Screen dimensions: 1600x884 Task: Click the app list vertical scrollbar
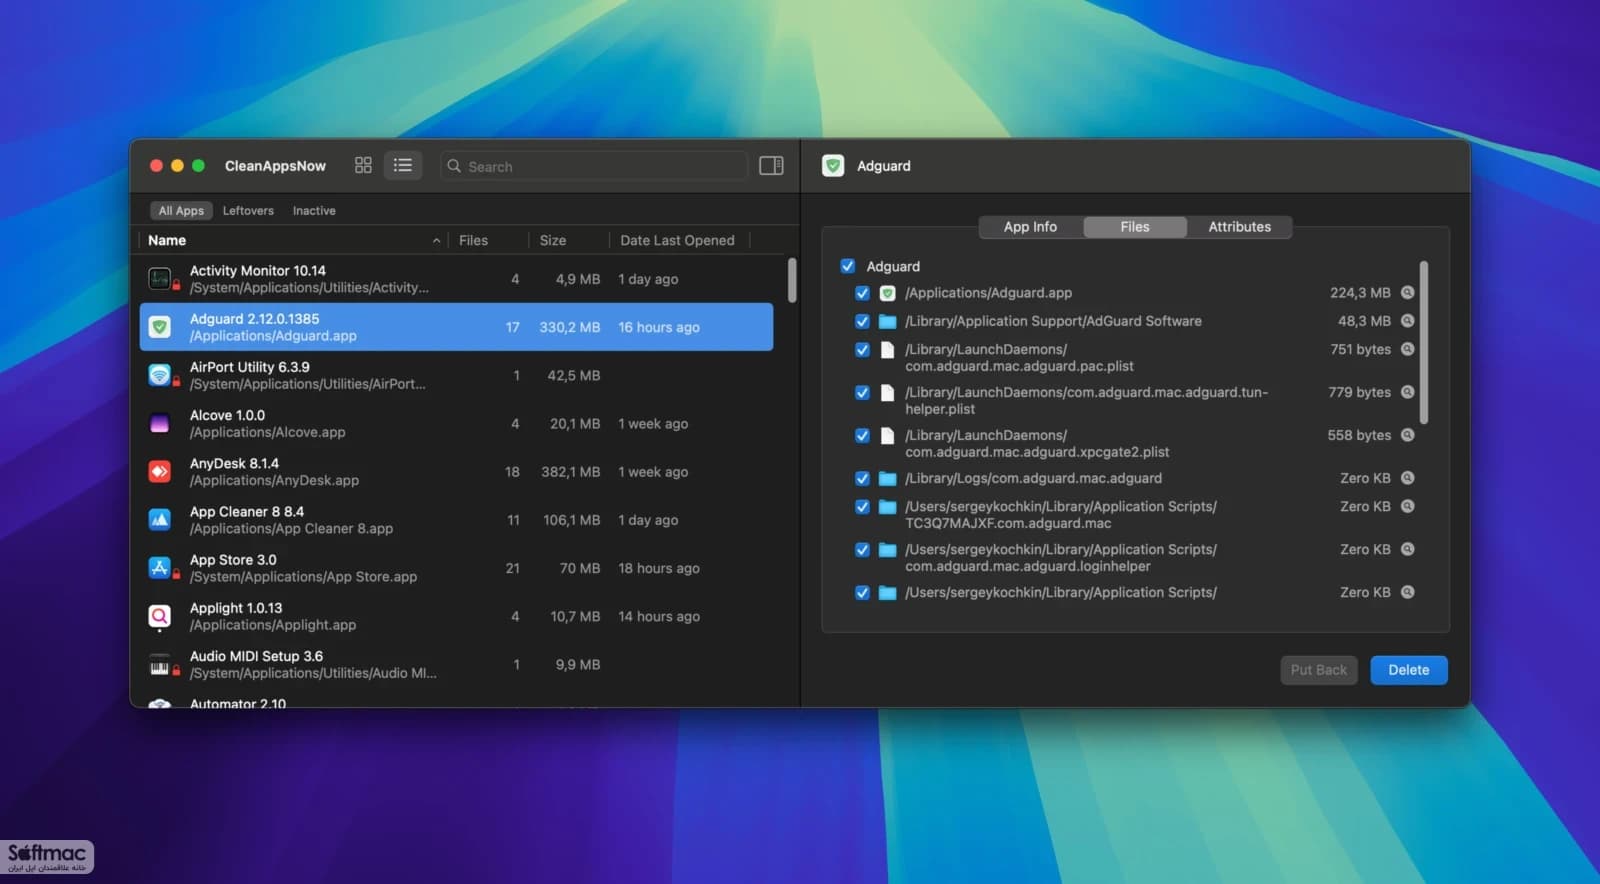tap(792, 280)
